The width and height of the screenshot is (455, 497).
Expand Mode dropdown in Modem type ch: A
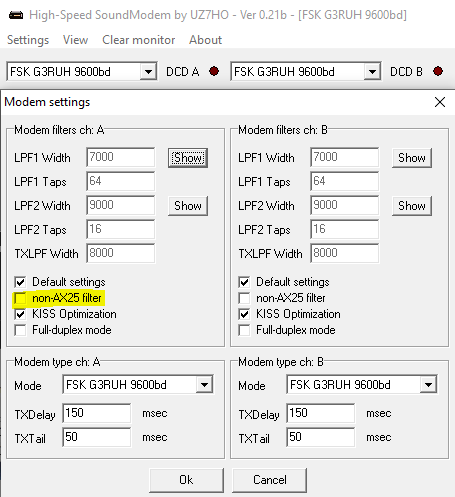pyautogui.click(x=204, y=385)
